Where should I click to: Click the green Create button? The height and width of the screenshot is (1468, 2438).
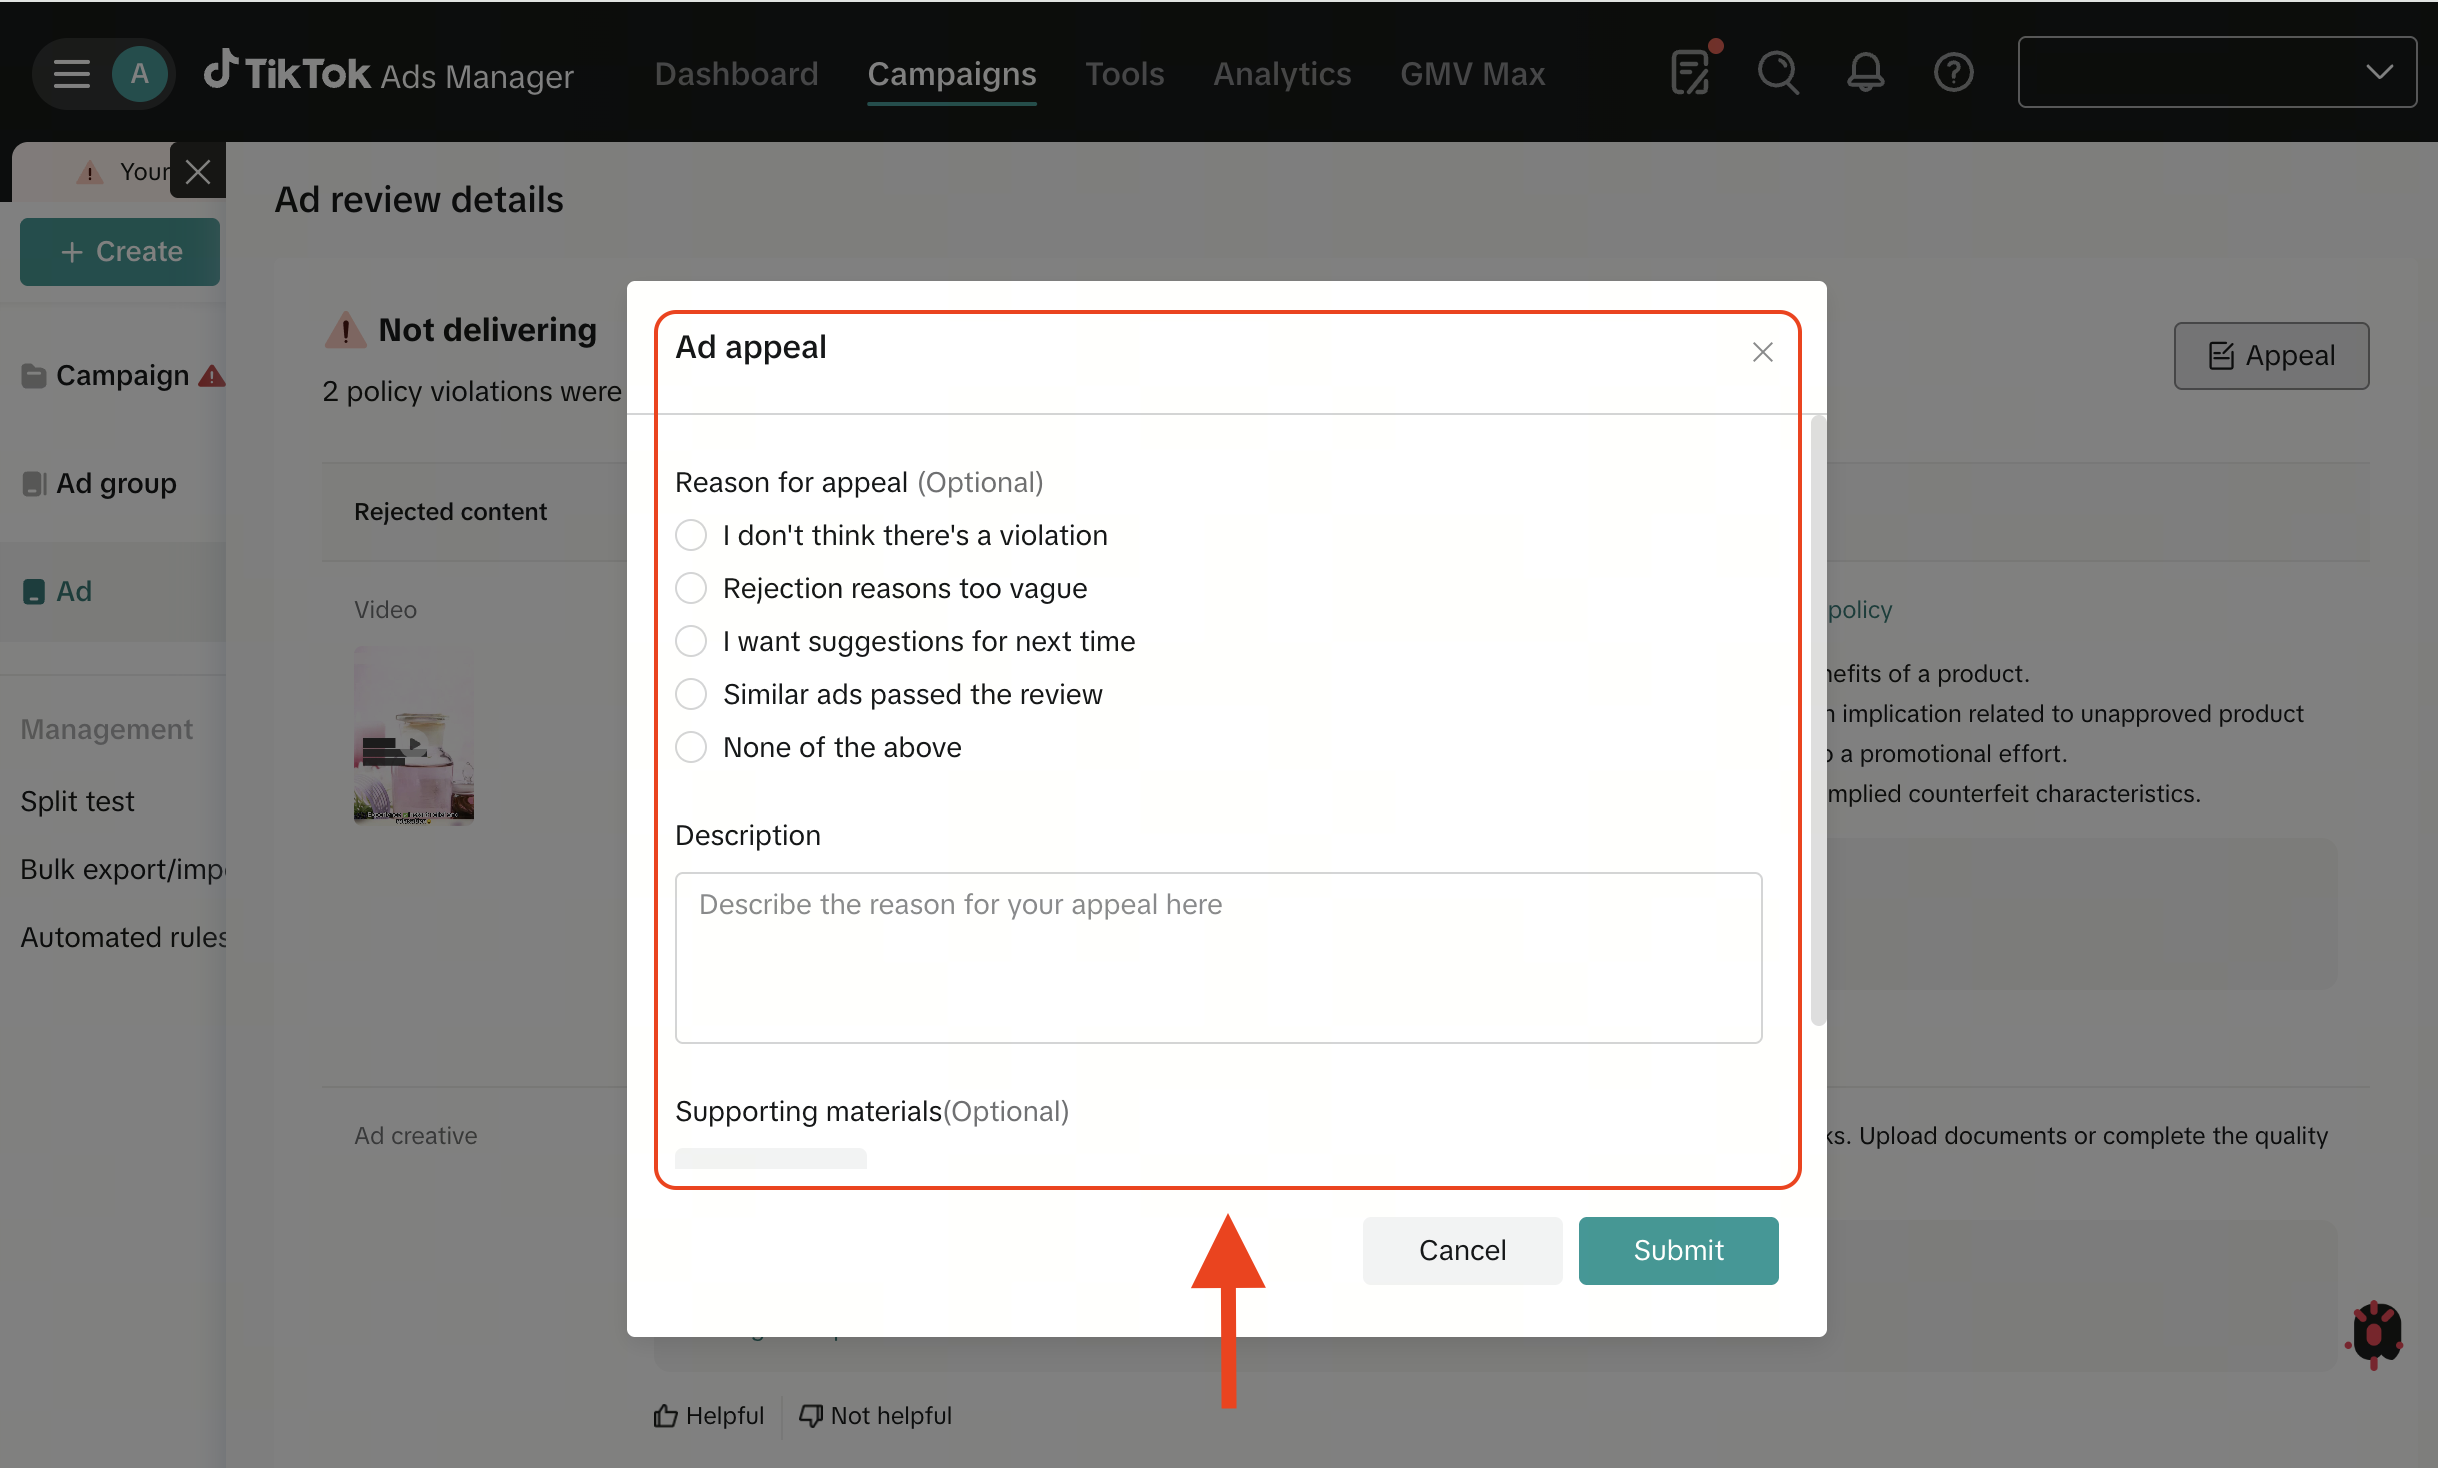(119, 251)
